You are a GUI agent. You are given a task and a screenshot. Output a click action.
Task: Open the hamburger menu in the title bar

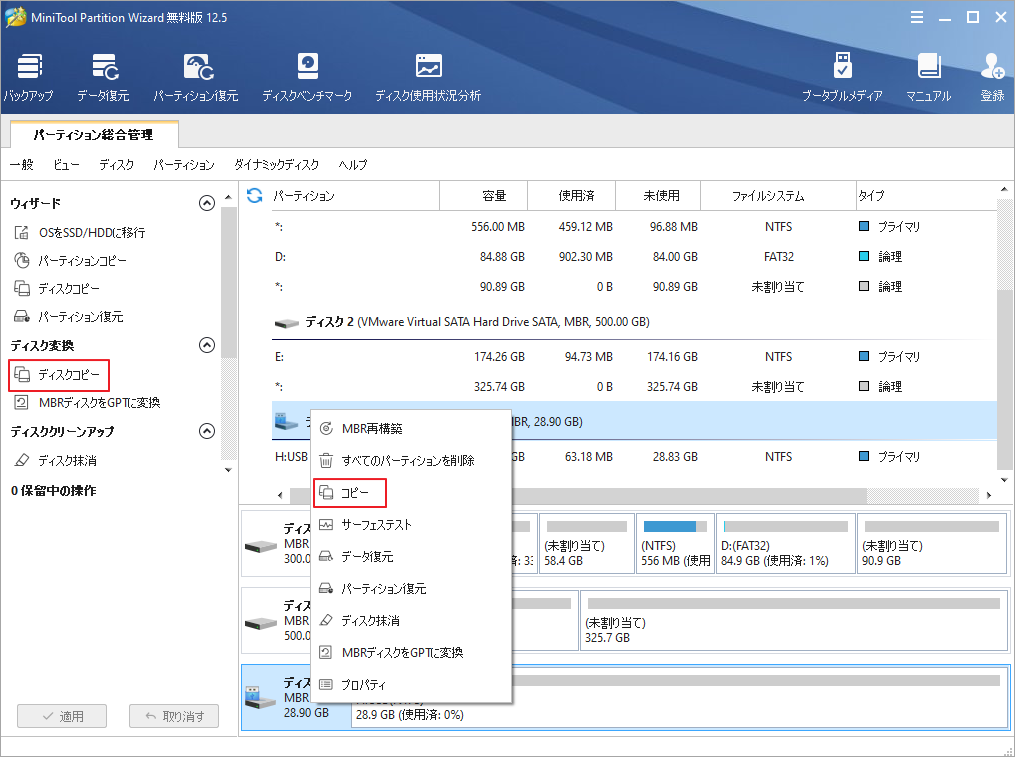coord(917,17)
